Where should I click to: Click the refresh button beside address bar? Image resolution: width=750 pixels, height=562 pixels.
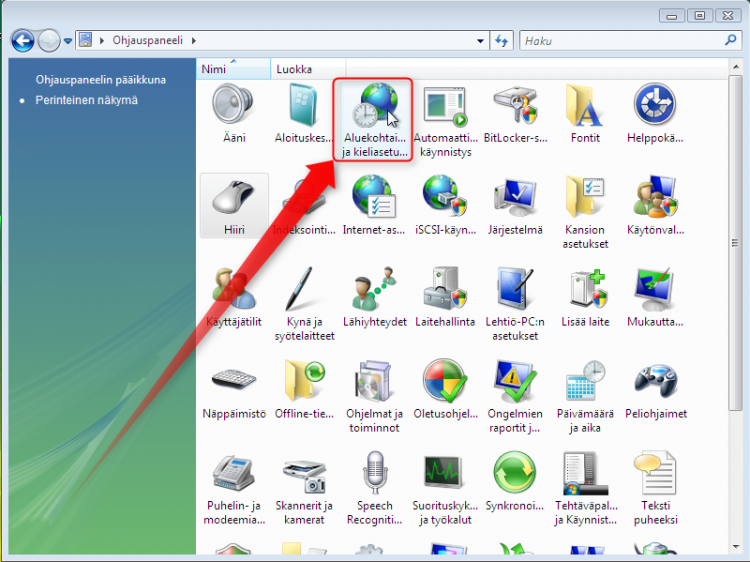pos(501,41)
